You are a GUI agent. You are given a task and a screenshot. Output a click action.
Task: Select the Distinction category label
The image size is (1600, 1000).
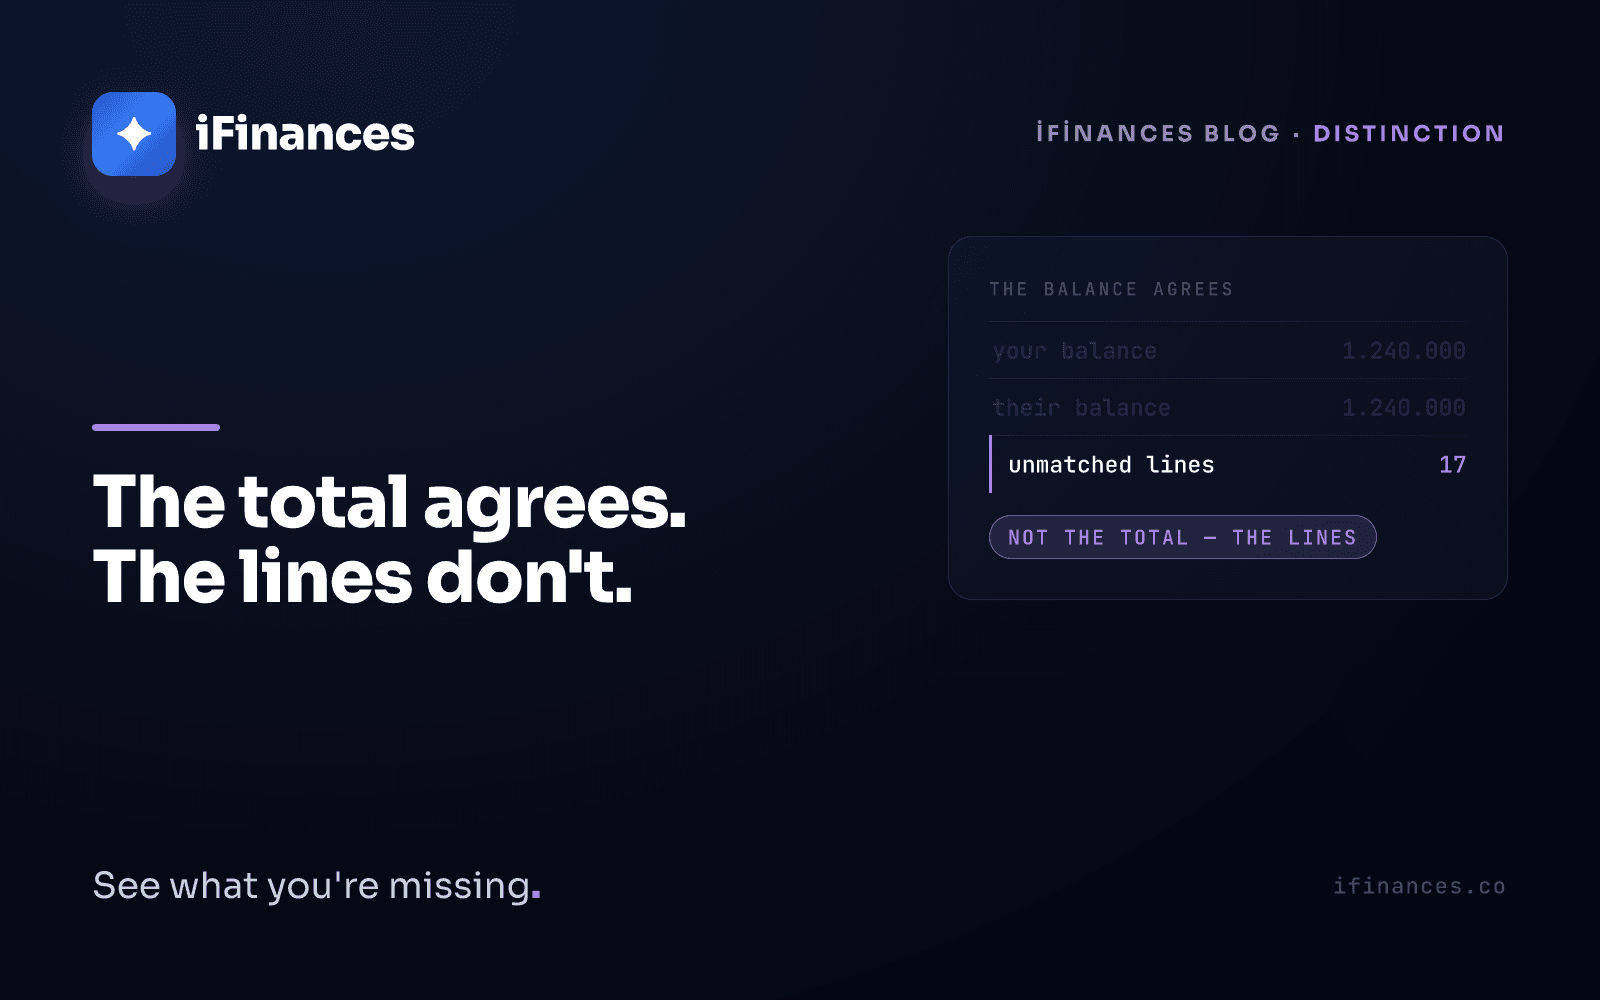point(1409,133)
